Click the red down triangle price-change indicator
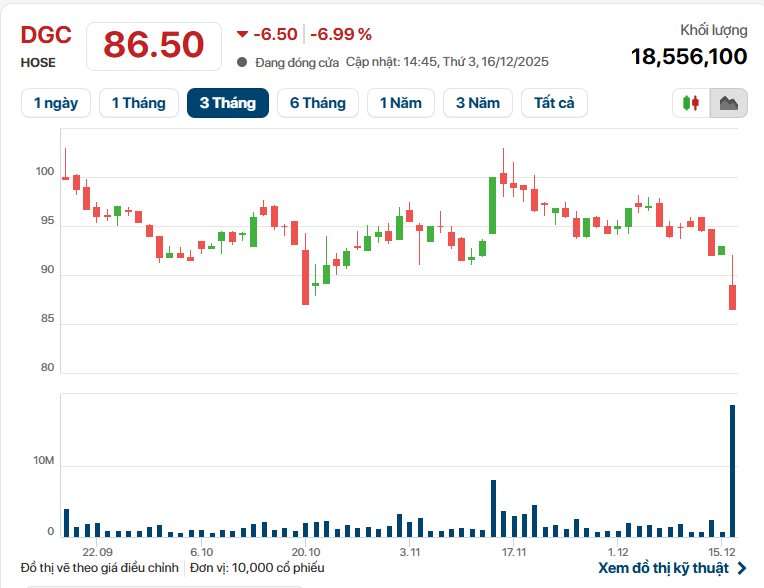The image size is (764, 588). [242, 34]
